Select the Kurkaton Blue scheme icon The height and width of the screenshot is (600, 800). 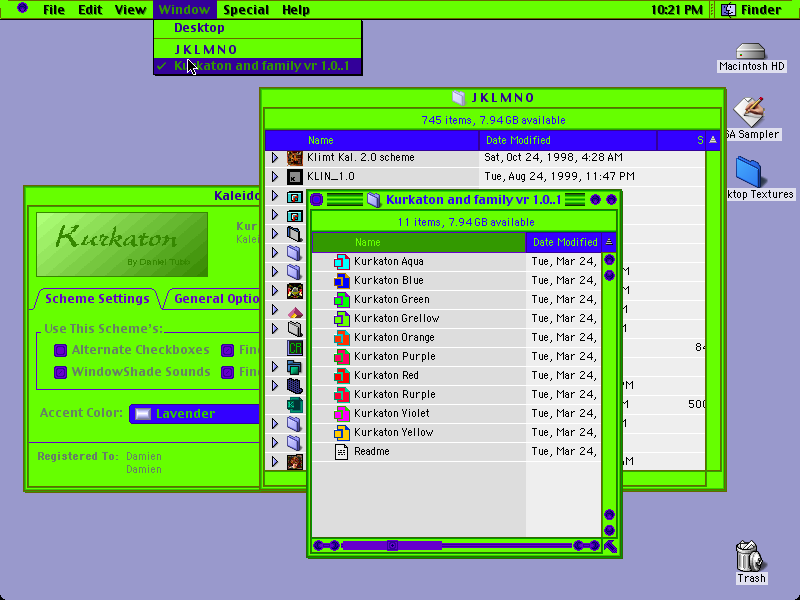[x=341, y=281]
